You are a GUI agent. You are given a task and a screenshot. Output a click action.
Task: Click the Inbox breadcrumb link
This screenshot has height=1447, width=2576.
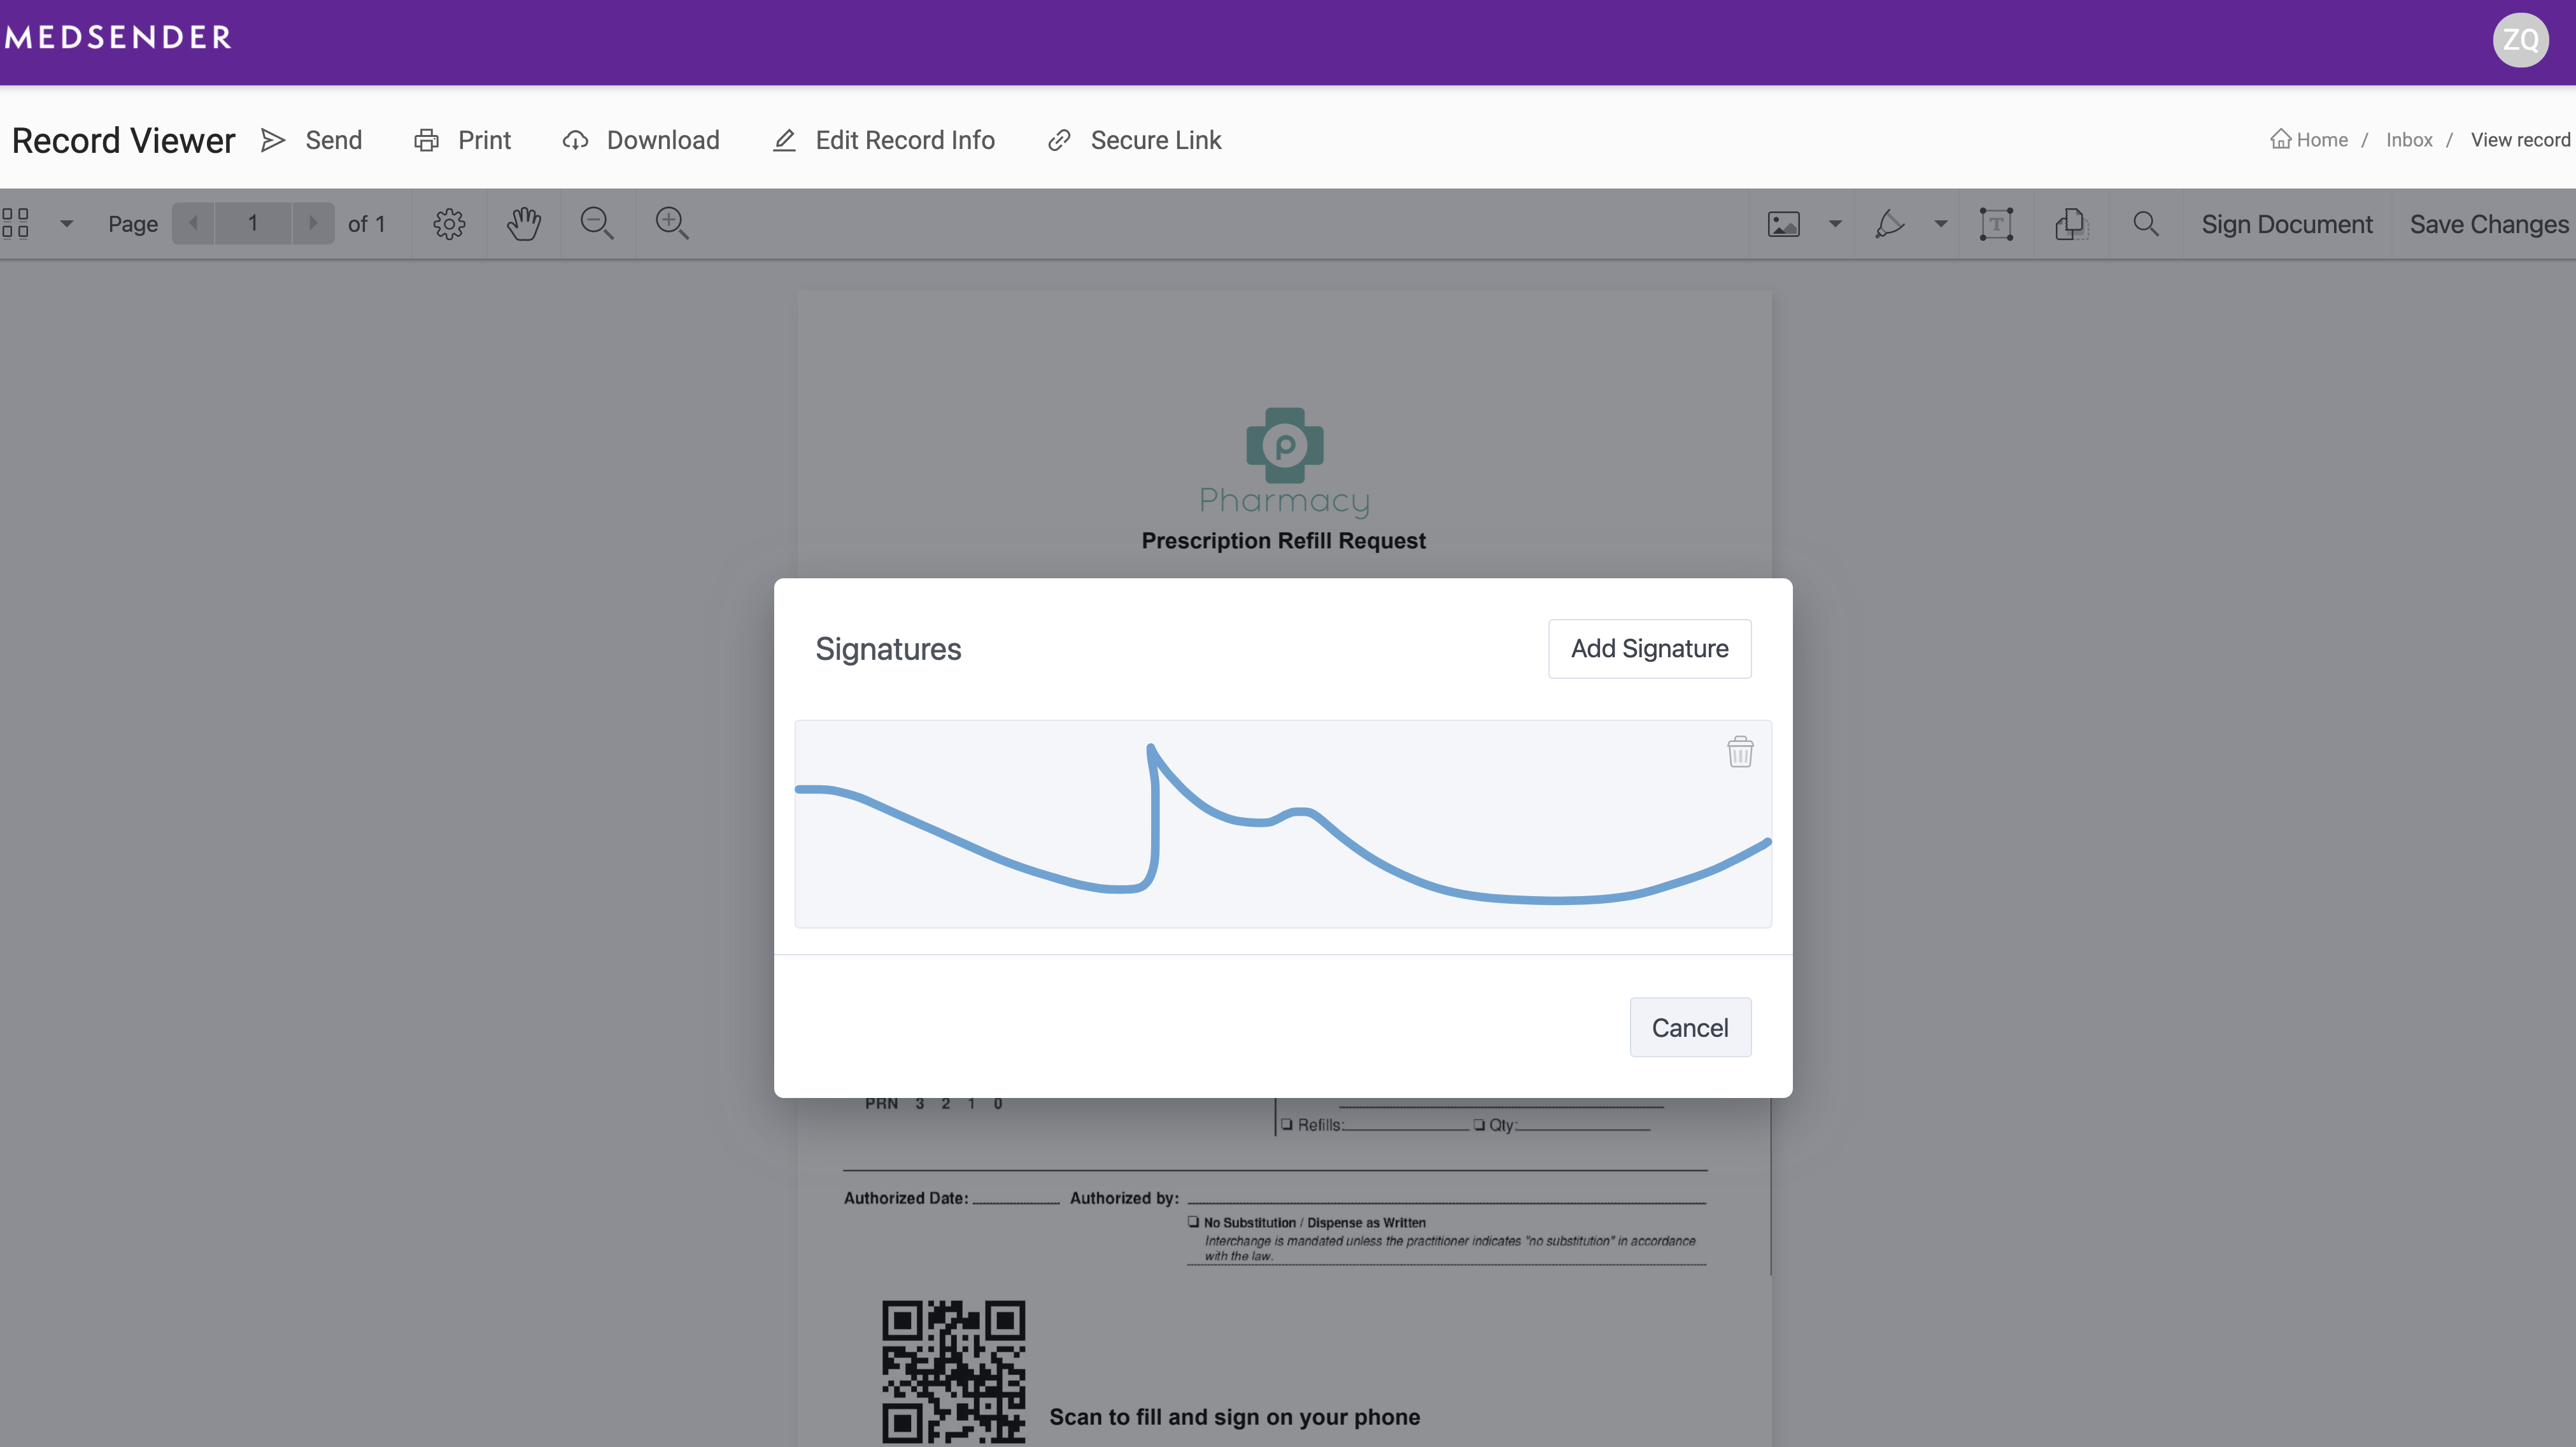point(2410,139)
